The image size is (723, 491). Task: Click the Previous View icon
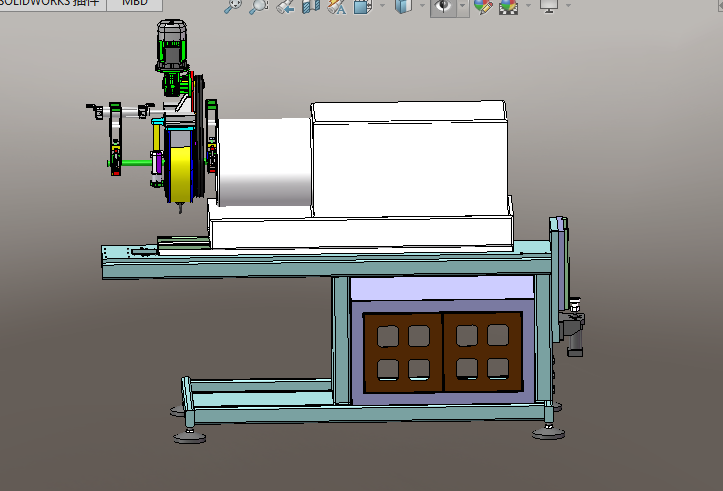point(285,6)
